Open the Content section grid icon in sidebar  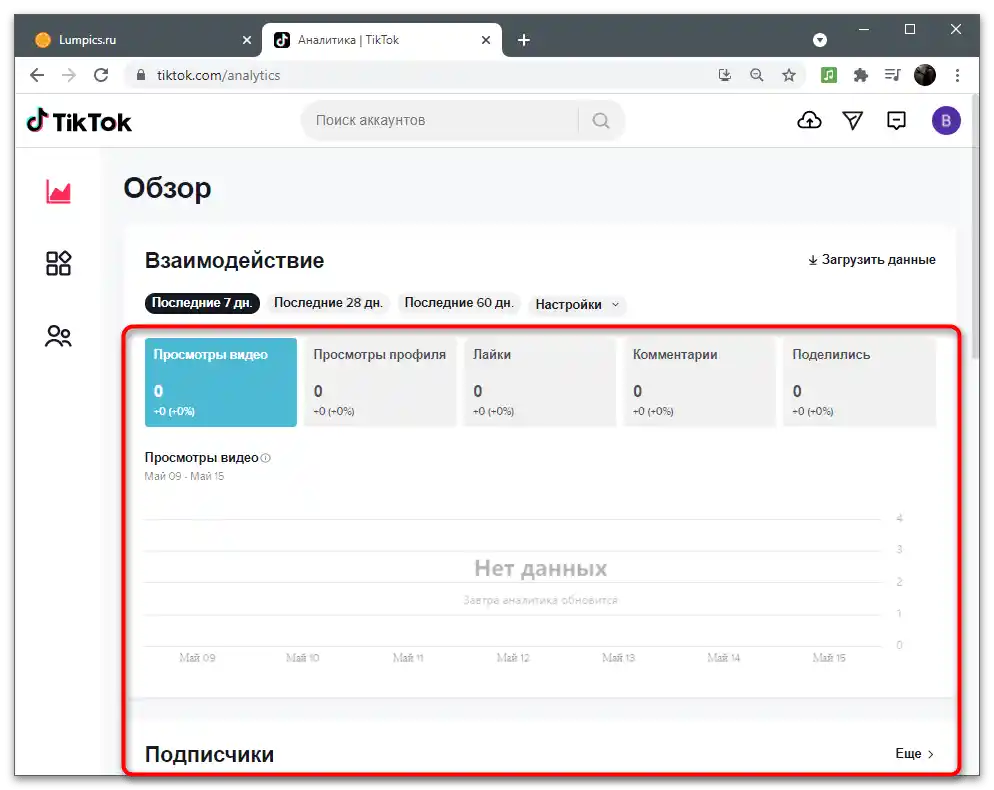pos(58,263)
